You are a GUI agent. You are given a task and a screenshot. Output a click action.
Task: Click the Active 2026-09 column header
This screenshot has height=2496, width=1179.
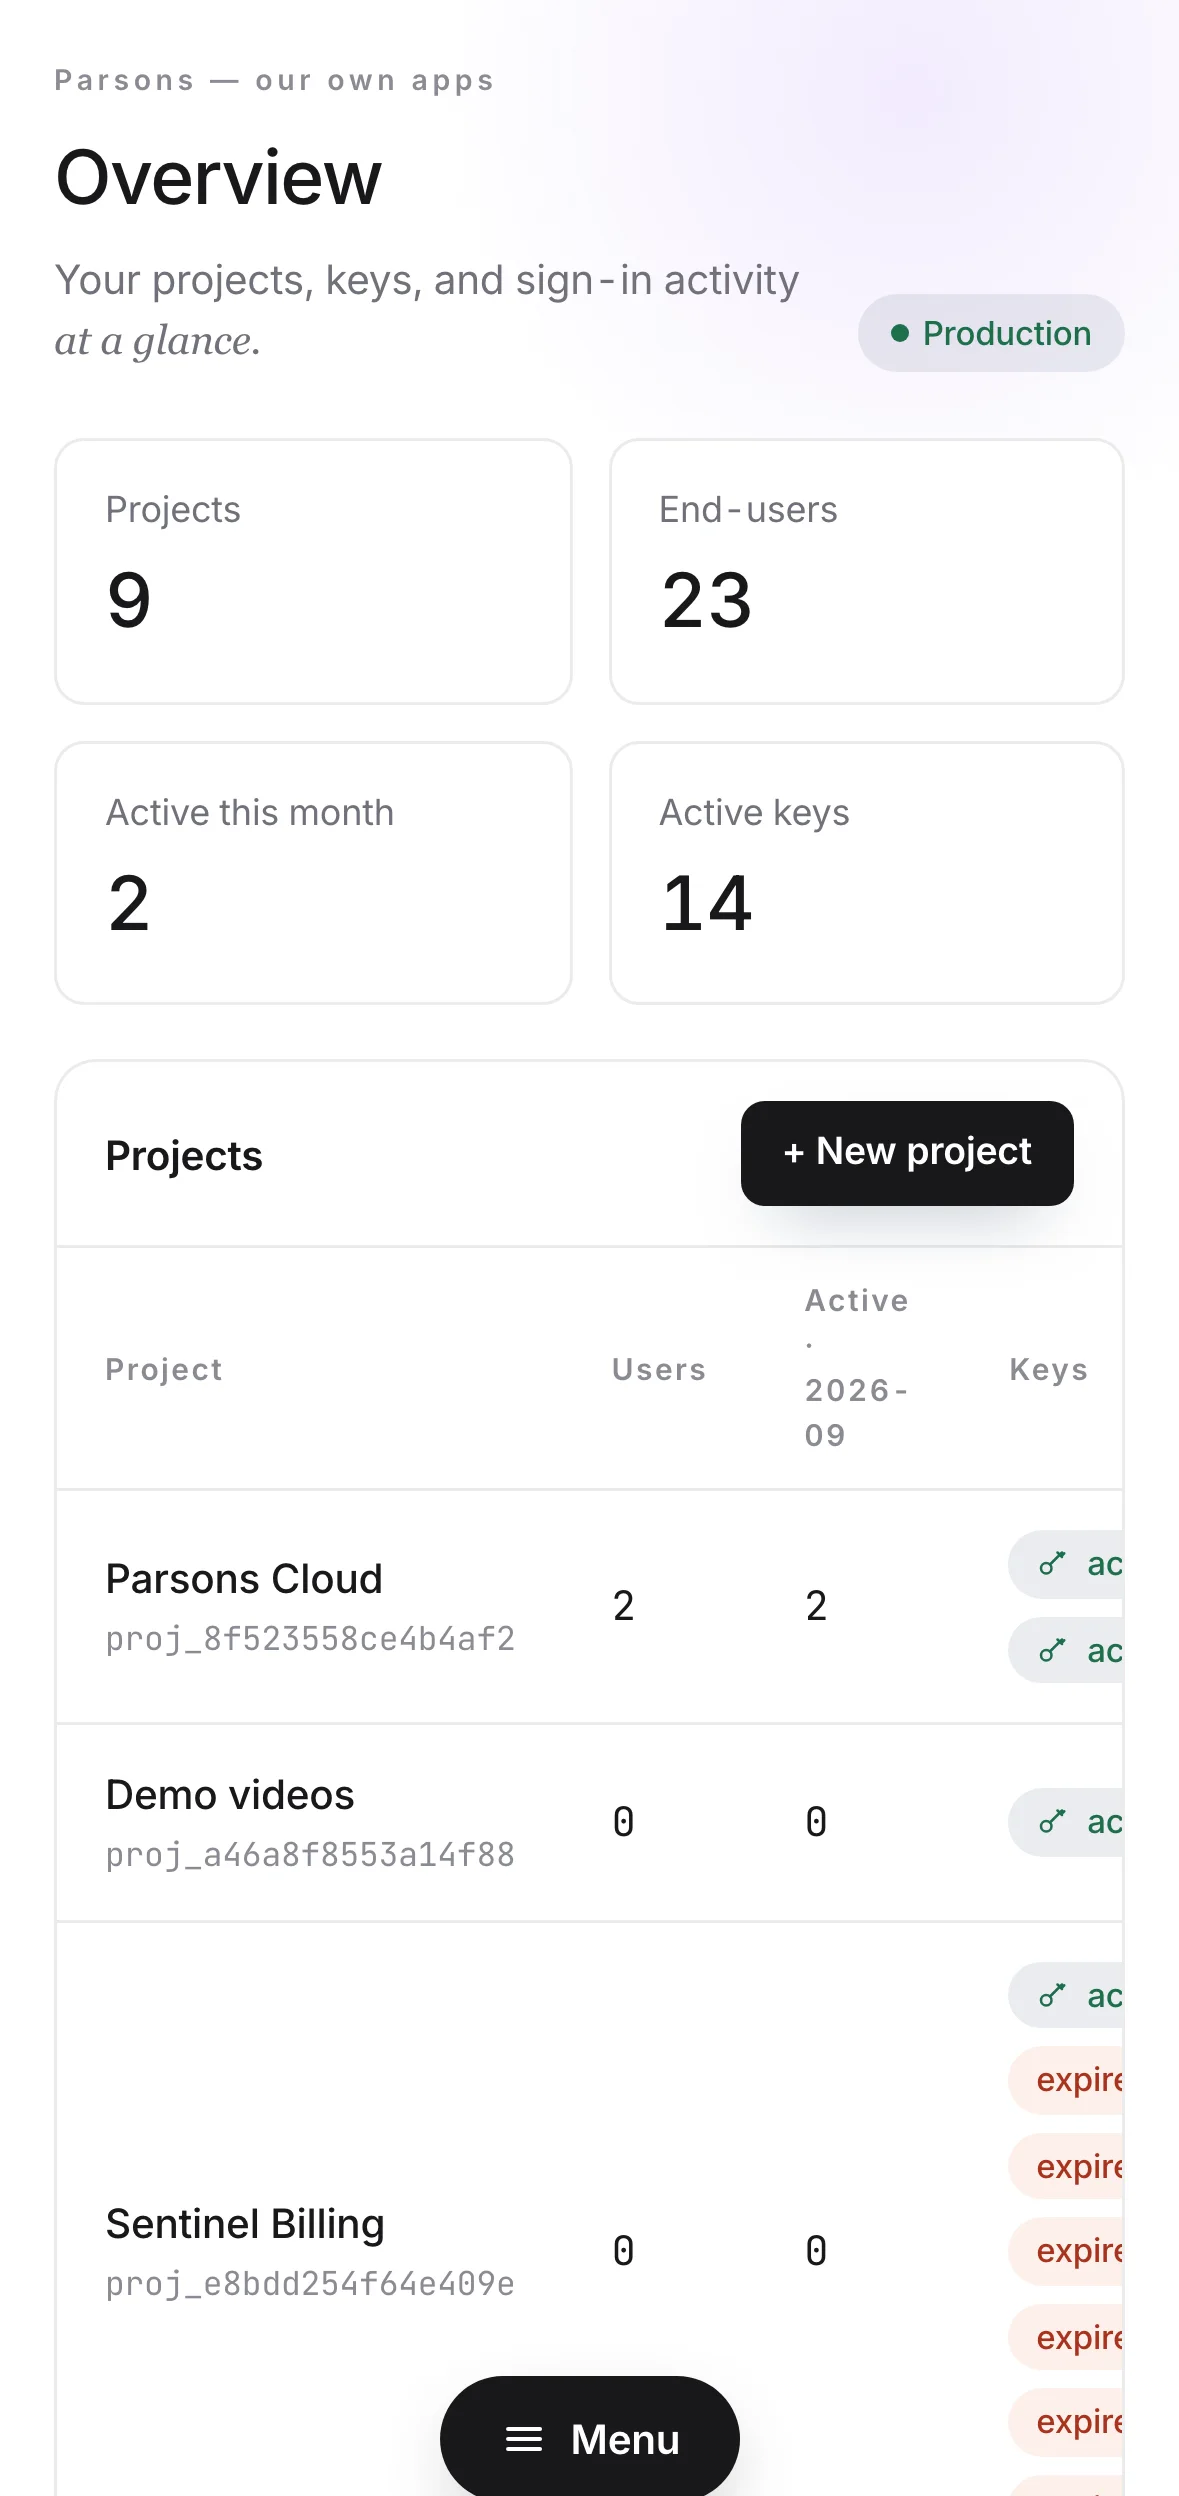point(857,1368)
